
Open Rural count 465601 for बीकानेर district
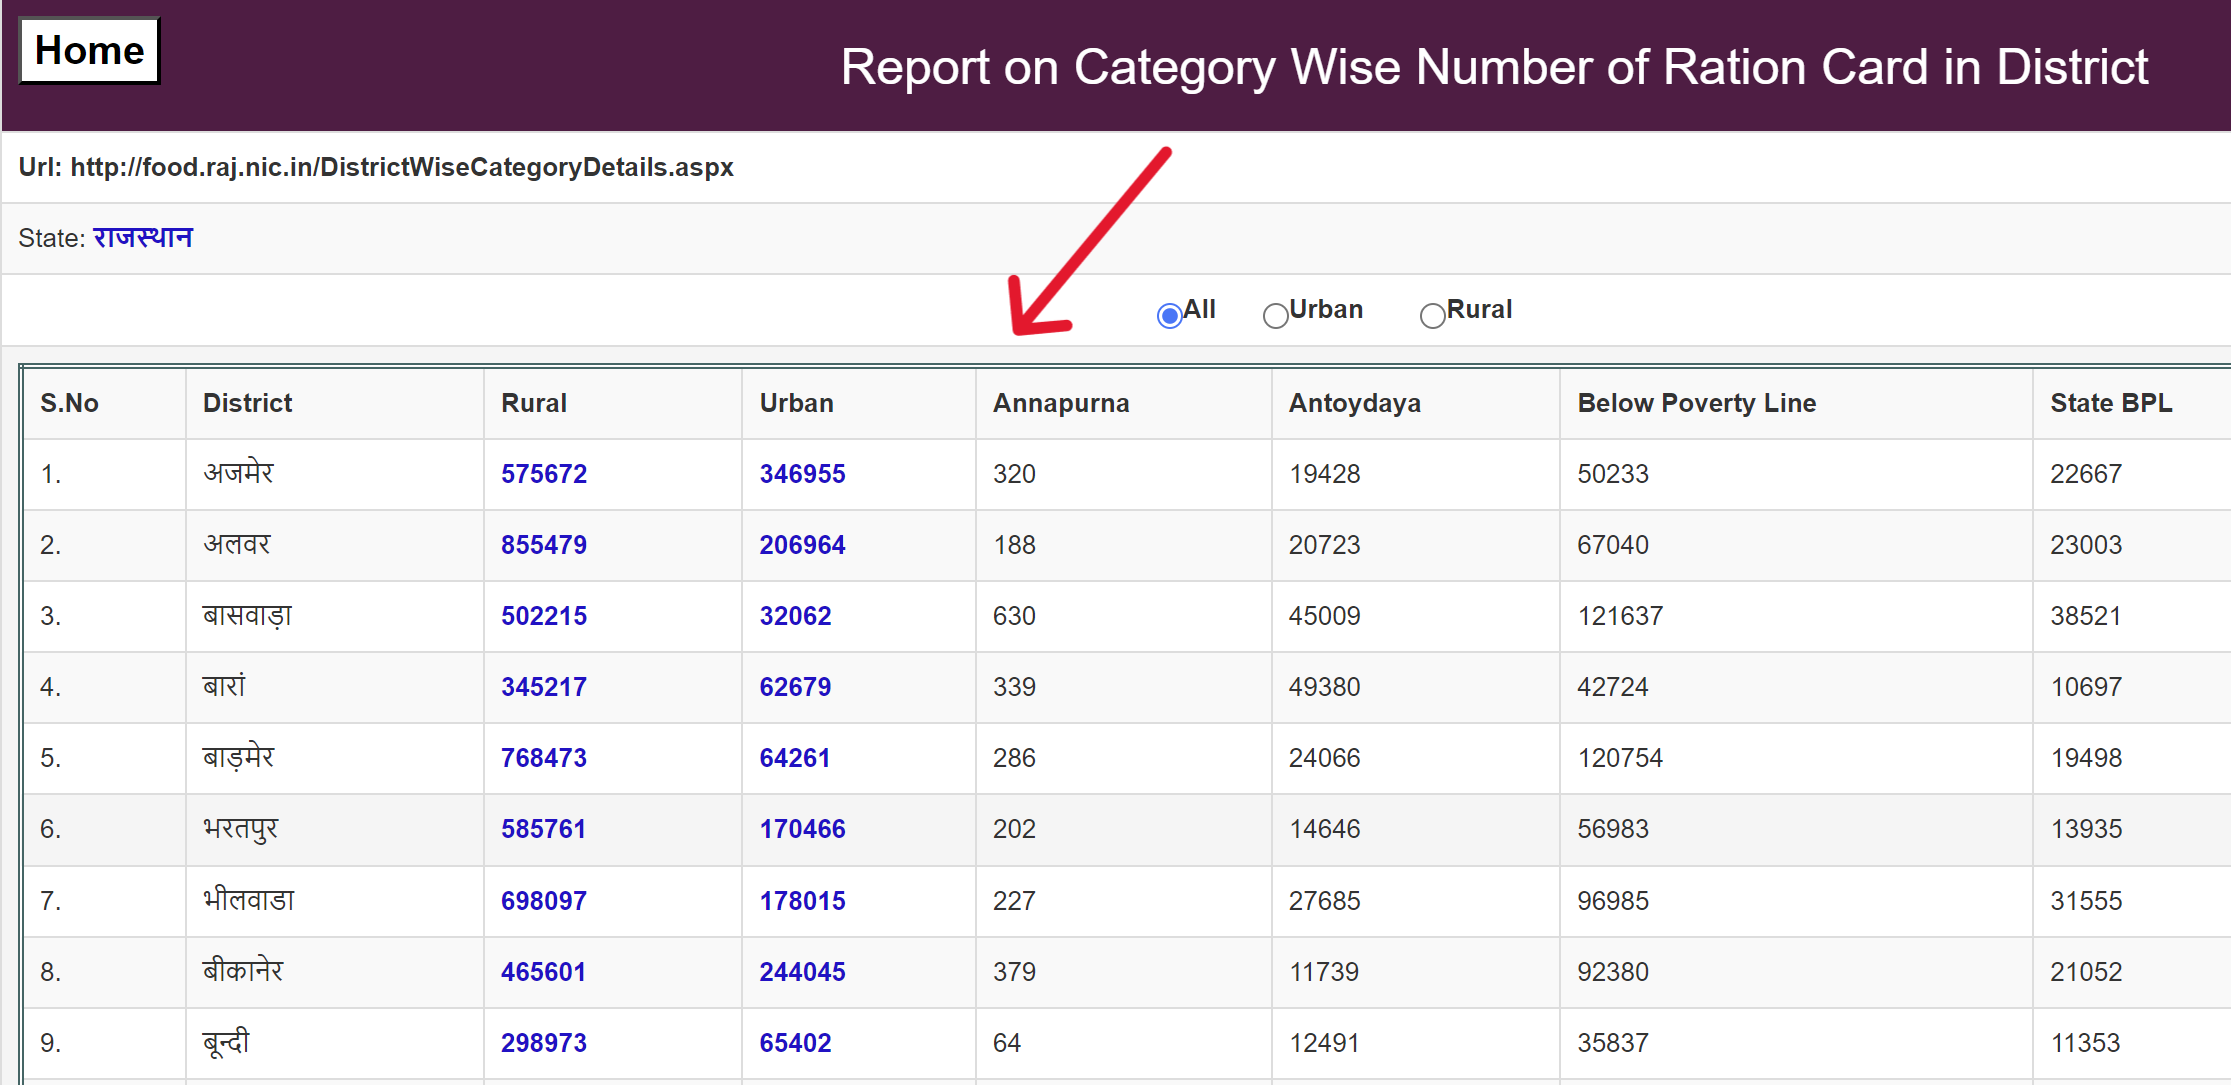coord(543,971)
